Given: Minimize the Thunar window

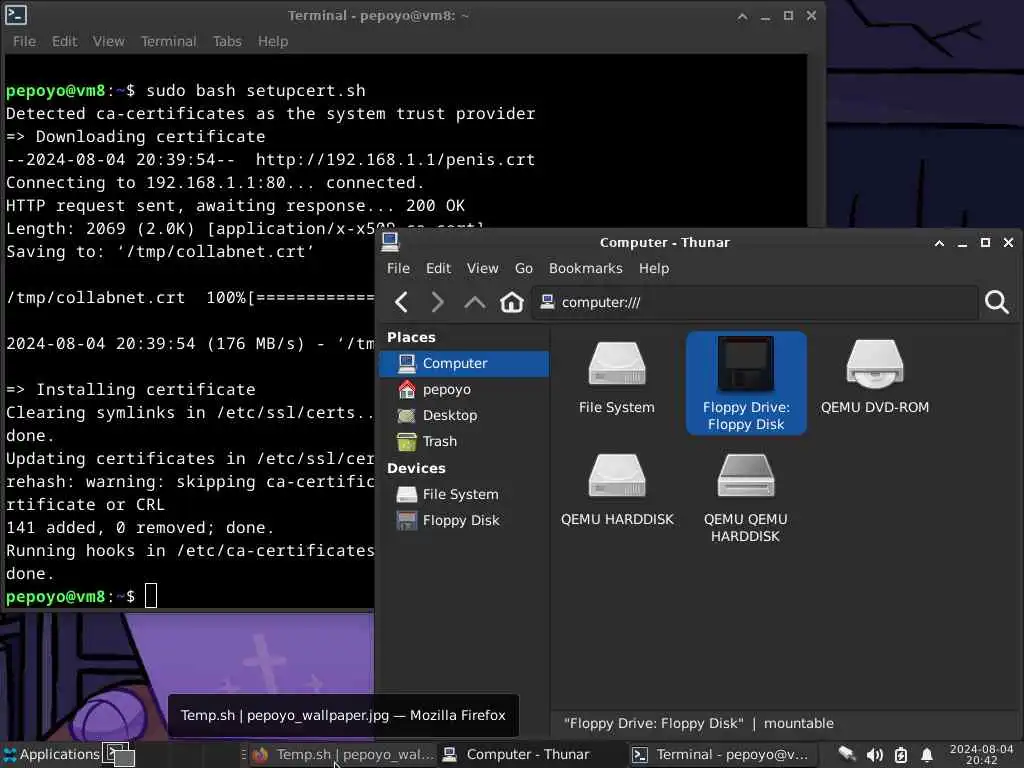Looking at the screenshot, I should 962,244.
